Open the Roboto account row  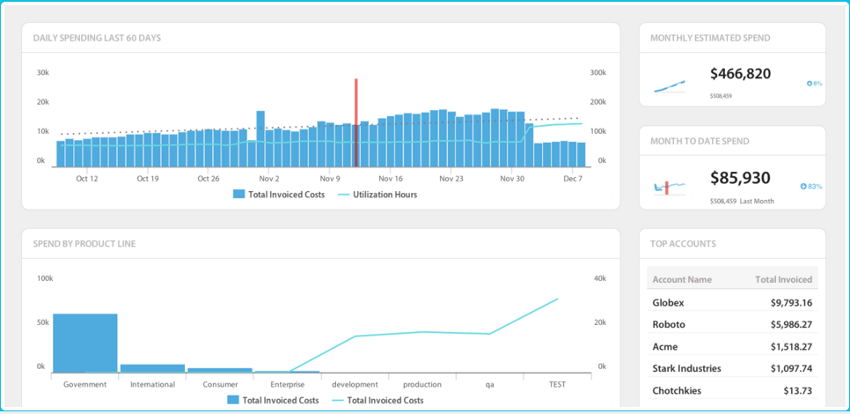point(732,325)
